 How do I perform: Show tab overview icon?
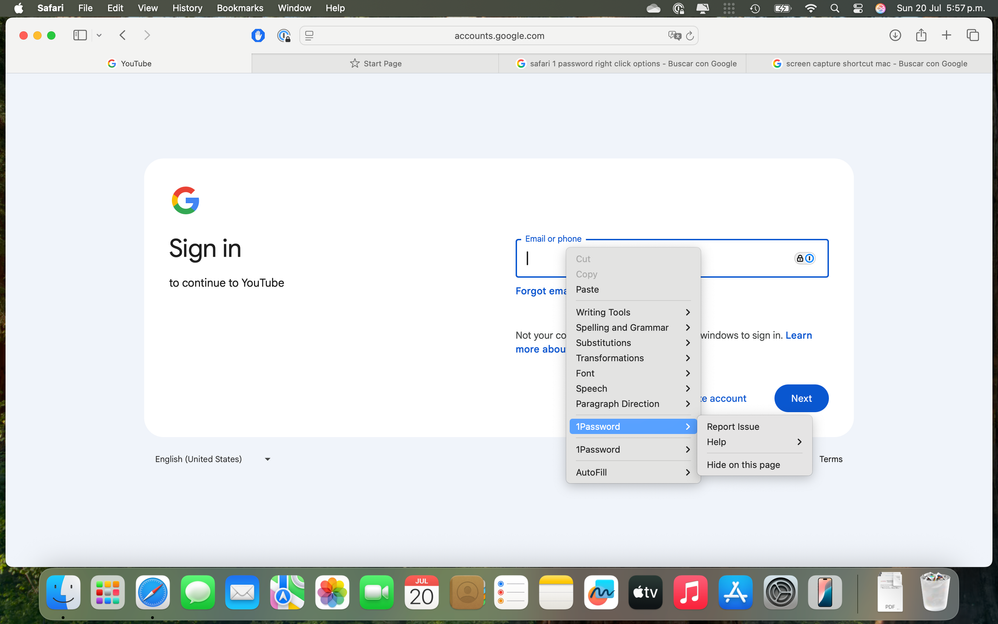click(973, 36)
